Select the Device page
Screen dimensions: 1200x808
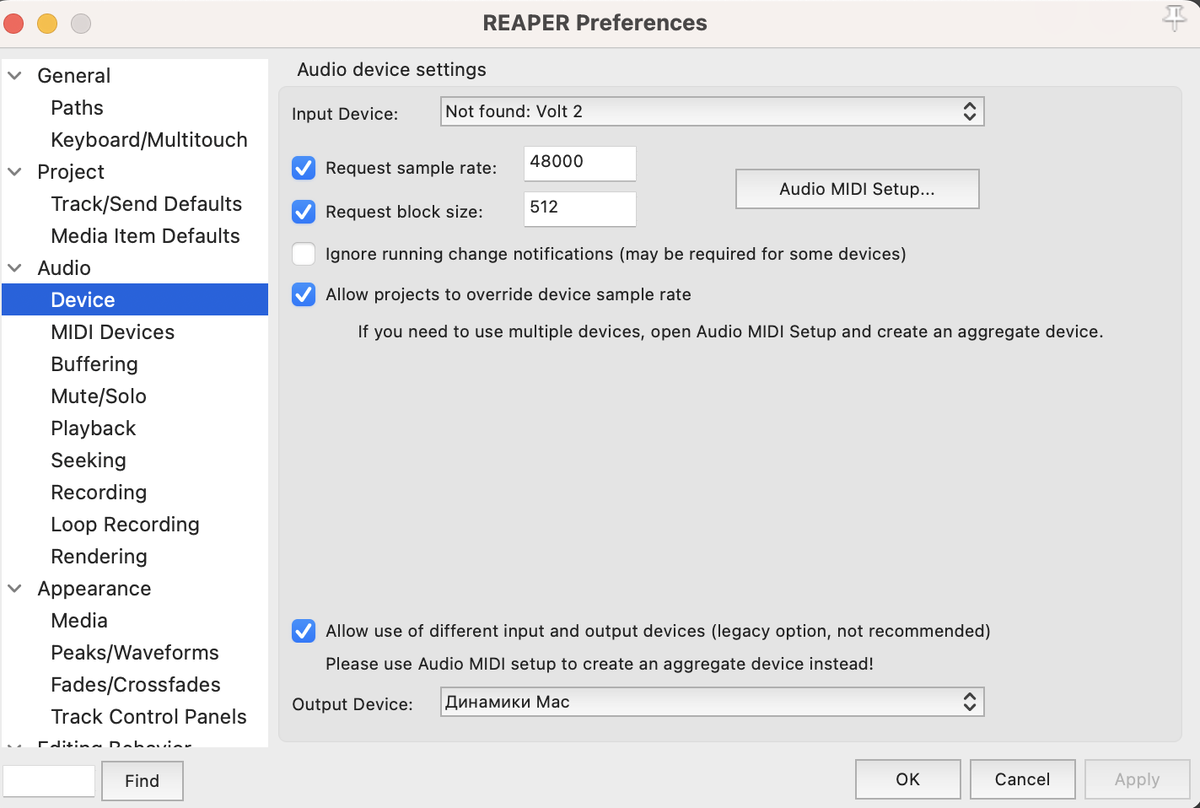coord(135,300)
